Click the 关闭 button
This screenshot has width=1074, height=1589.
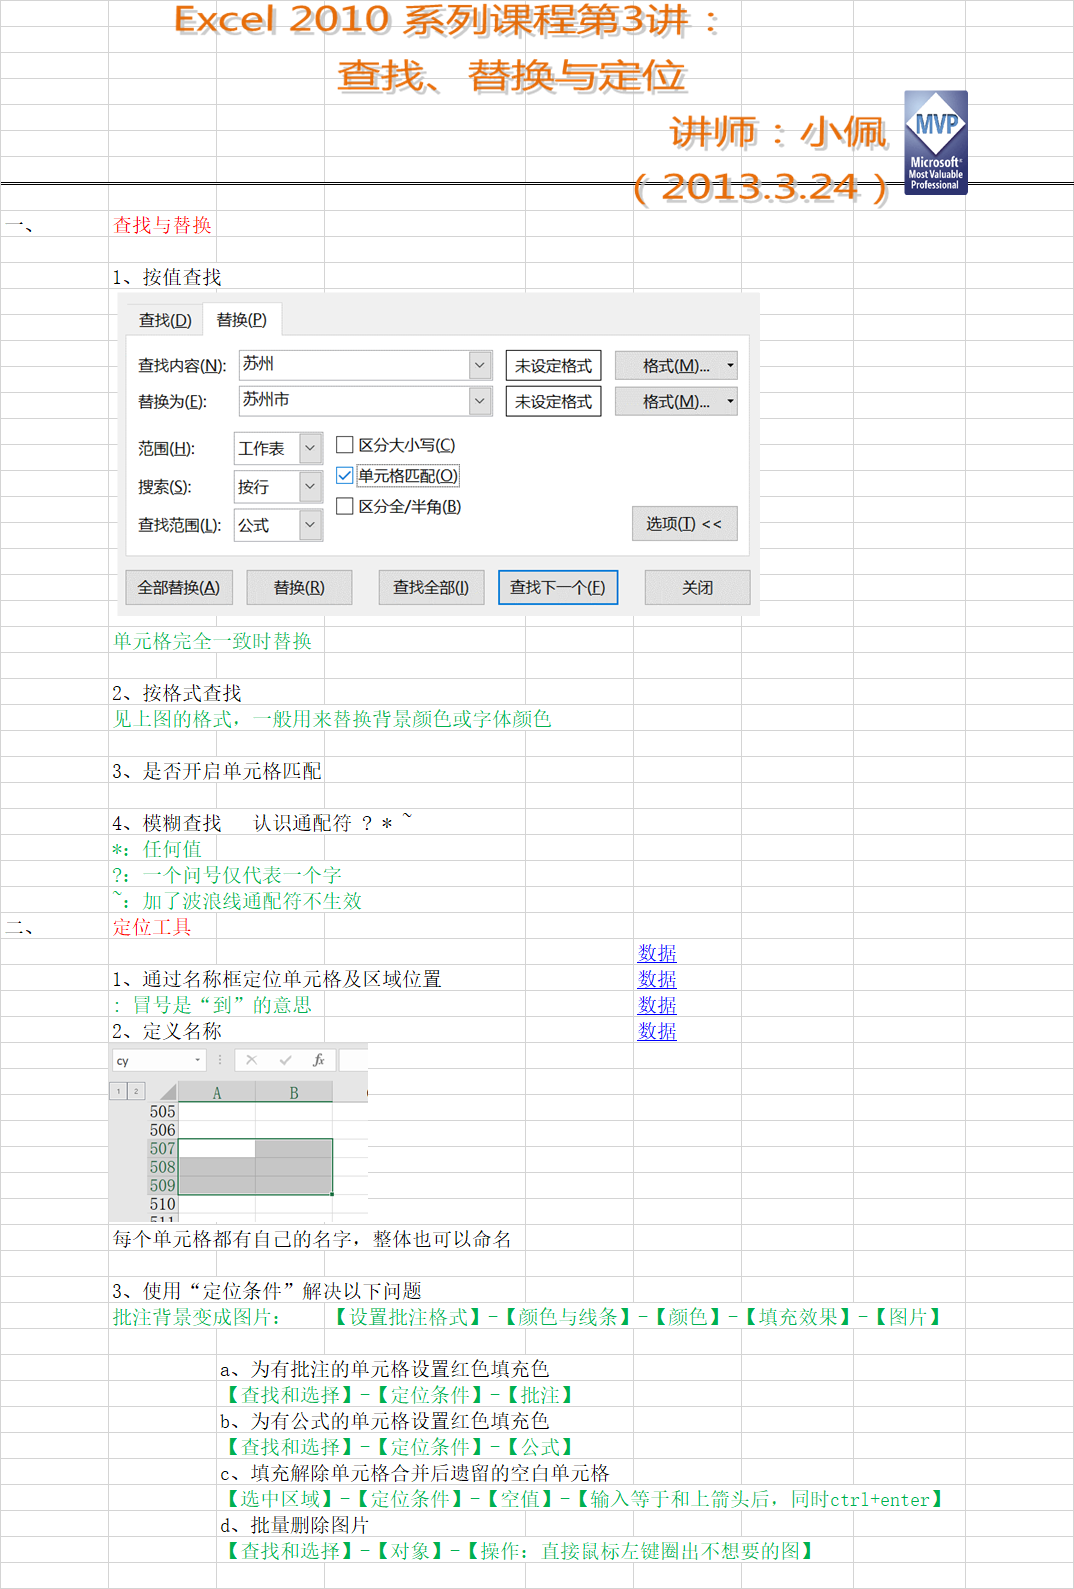pos(697,587)
